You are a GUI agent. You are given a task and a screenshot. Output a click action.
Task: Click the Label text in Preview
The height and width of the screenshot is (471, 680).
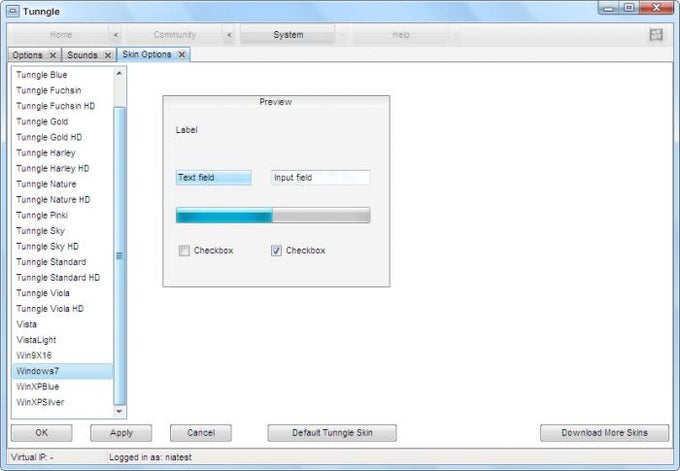[186, 130]
